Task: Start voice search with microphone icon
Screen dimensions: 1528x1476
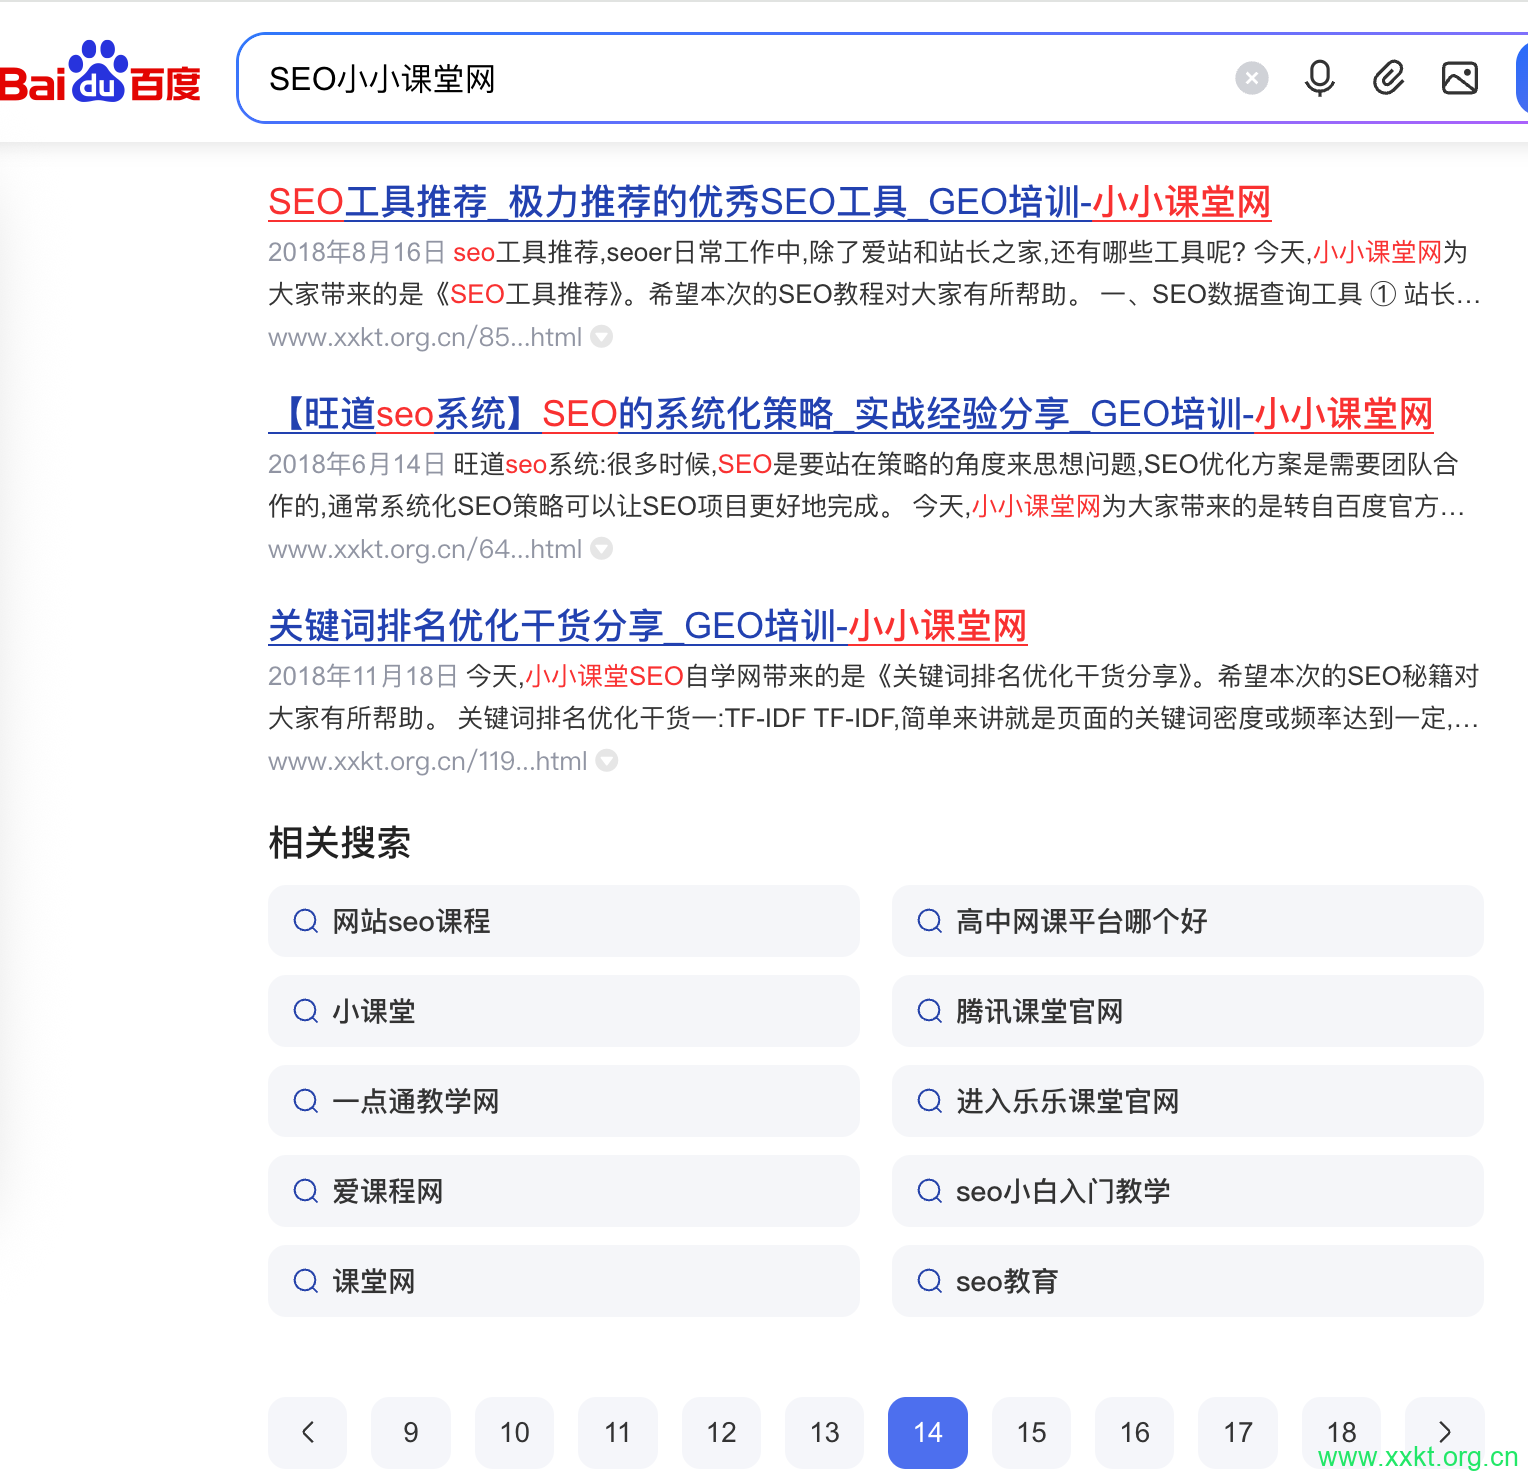Action: pyautogui.click(x=1320, y=78)
